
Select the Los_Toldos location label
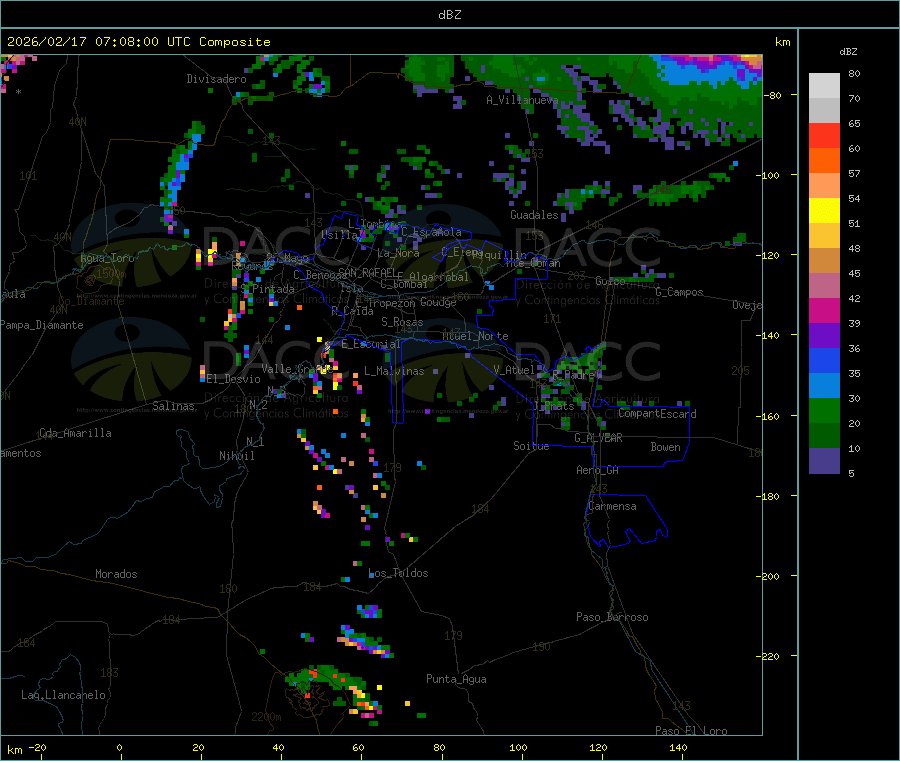[x=398, y=573]
